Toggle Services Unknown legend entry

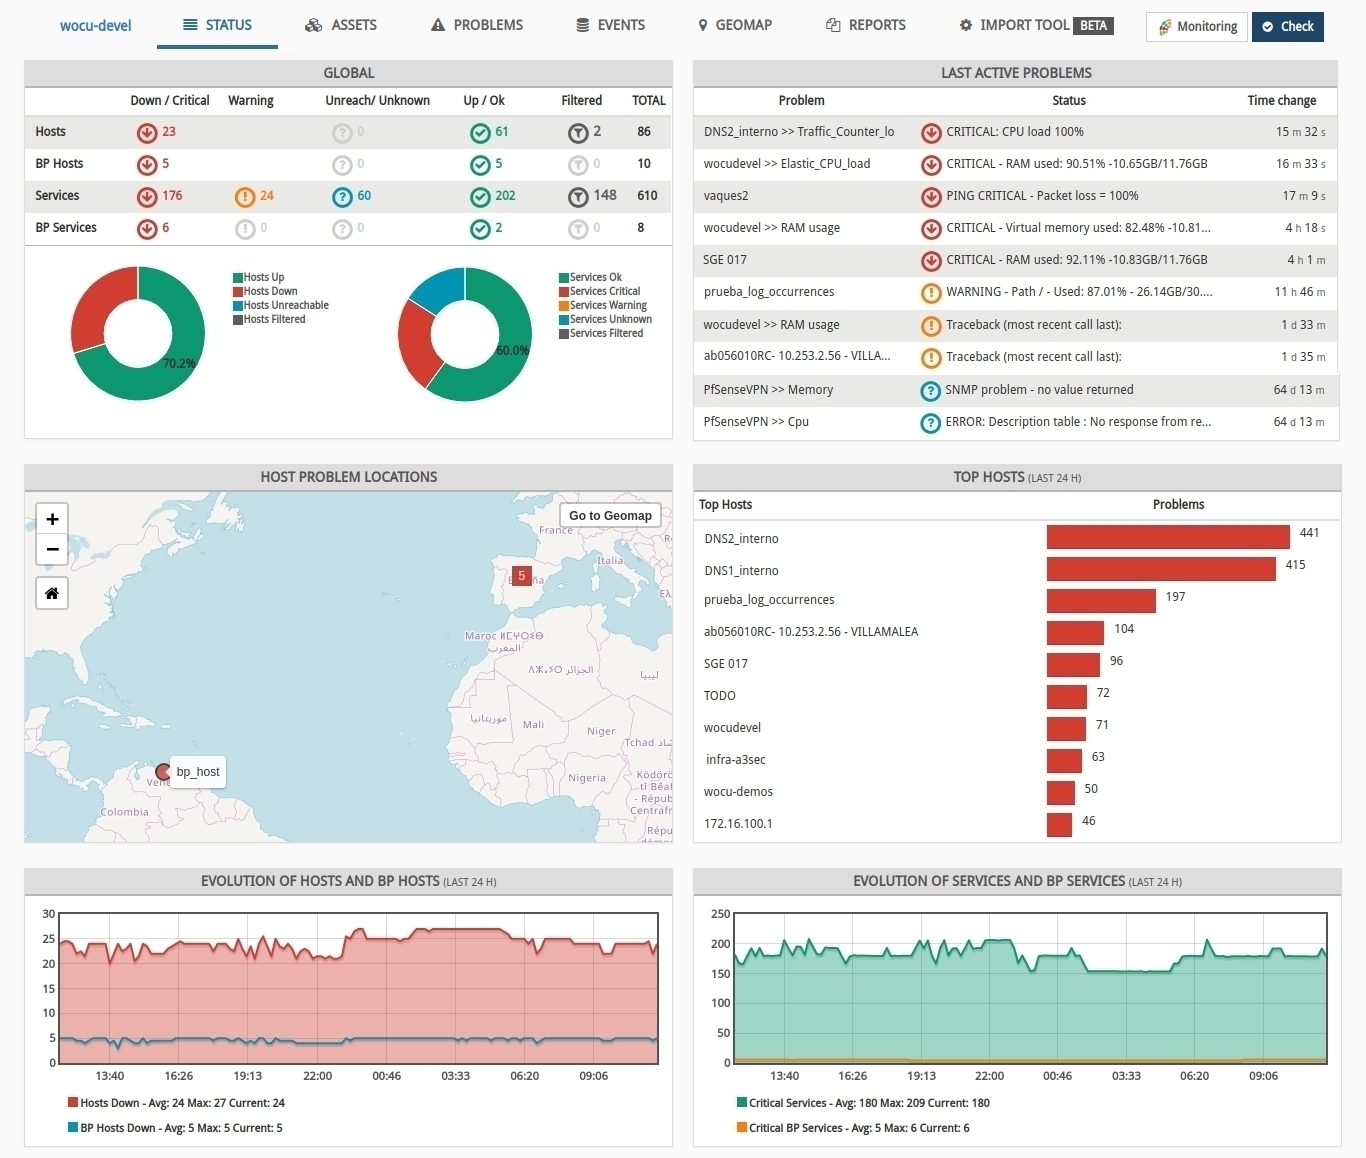606,319
